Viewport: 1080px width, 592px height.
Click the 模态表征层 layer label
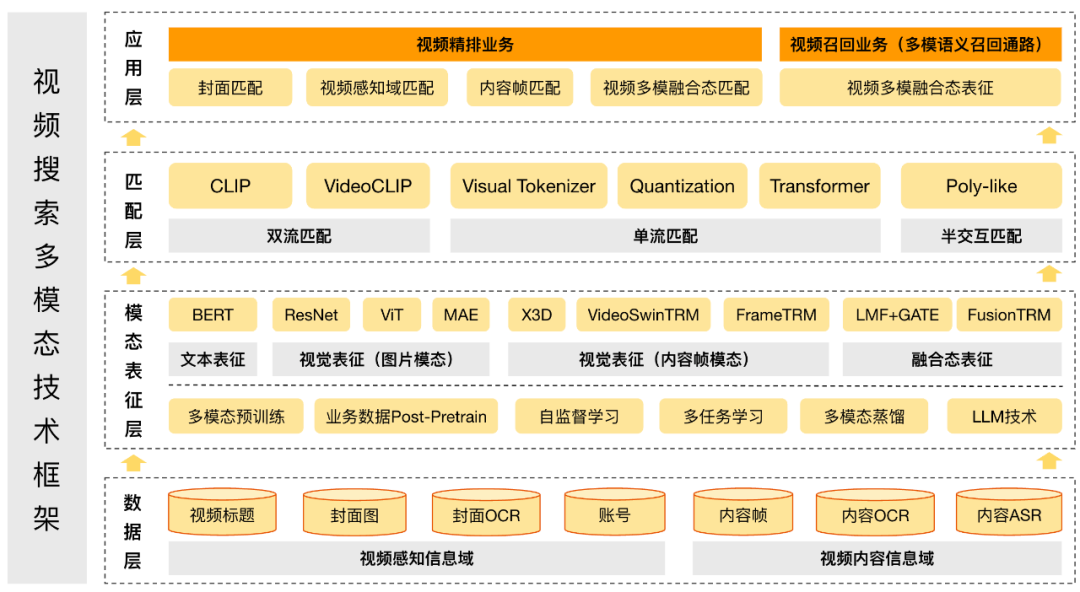133,371
